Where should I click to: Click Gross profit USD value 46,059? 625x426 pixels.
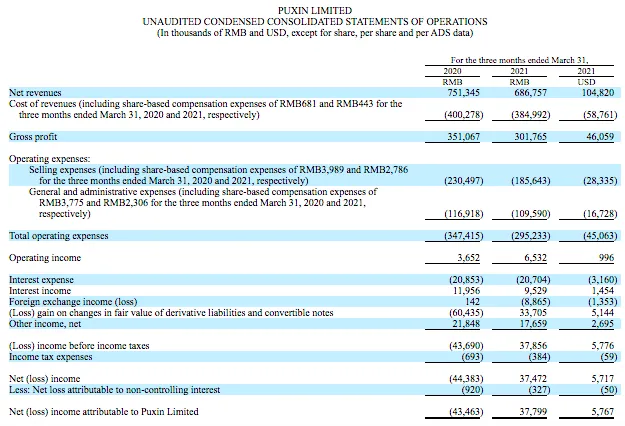pyautogui.click(x=601, y=137)
